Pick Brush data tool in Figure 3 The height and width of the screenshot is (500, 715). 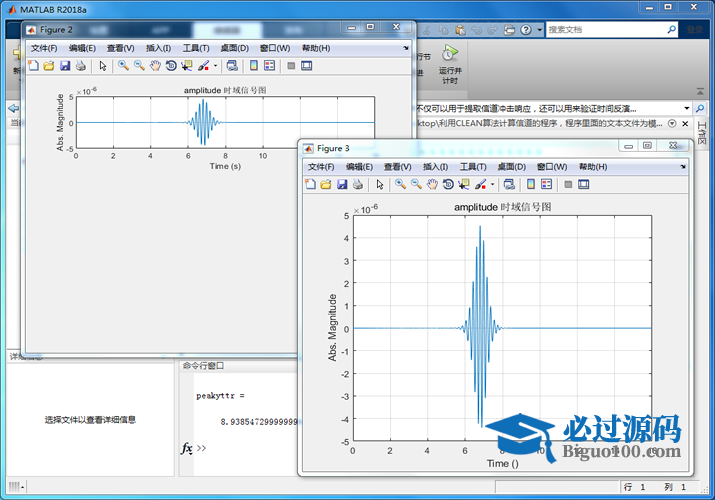[x=481, y=184]
